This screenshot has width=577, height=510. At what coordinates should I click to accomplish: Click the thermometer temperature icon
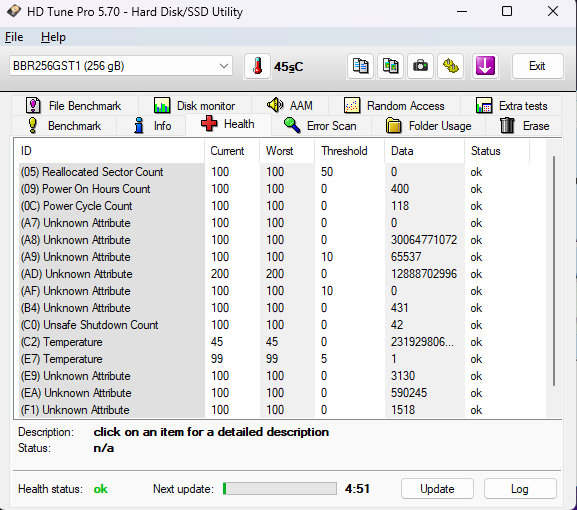click(258, 66)
